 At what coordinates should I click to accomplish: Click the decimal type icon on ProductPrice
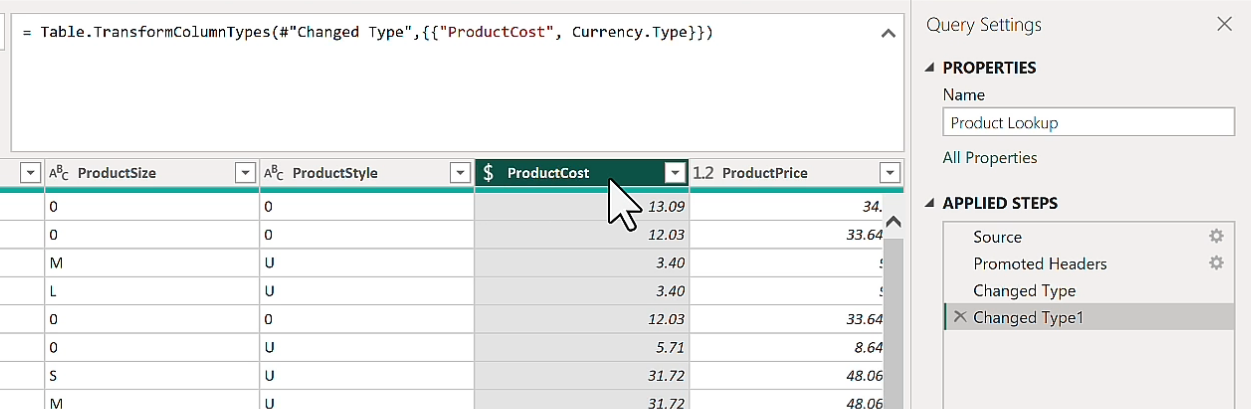click(x=703, y=173)
